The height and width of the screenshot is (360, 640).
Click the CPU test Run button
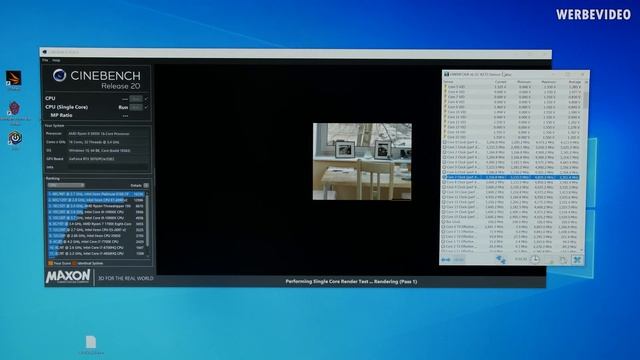(136, 98)
